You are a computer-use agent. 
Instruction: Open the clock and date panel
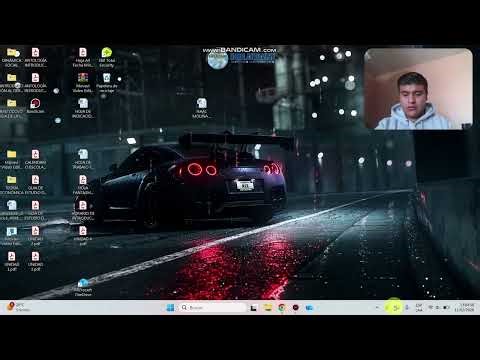464,307
